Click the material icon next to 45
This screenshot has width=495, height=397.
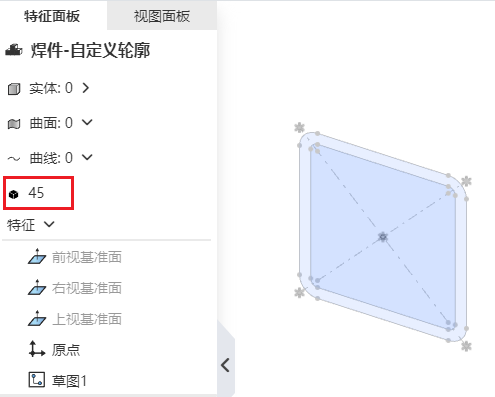point(14,194)
